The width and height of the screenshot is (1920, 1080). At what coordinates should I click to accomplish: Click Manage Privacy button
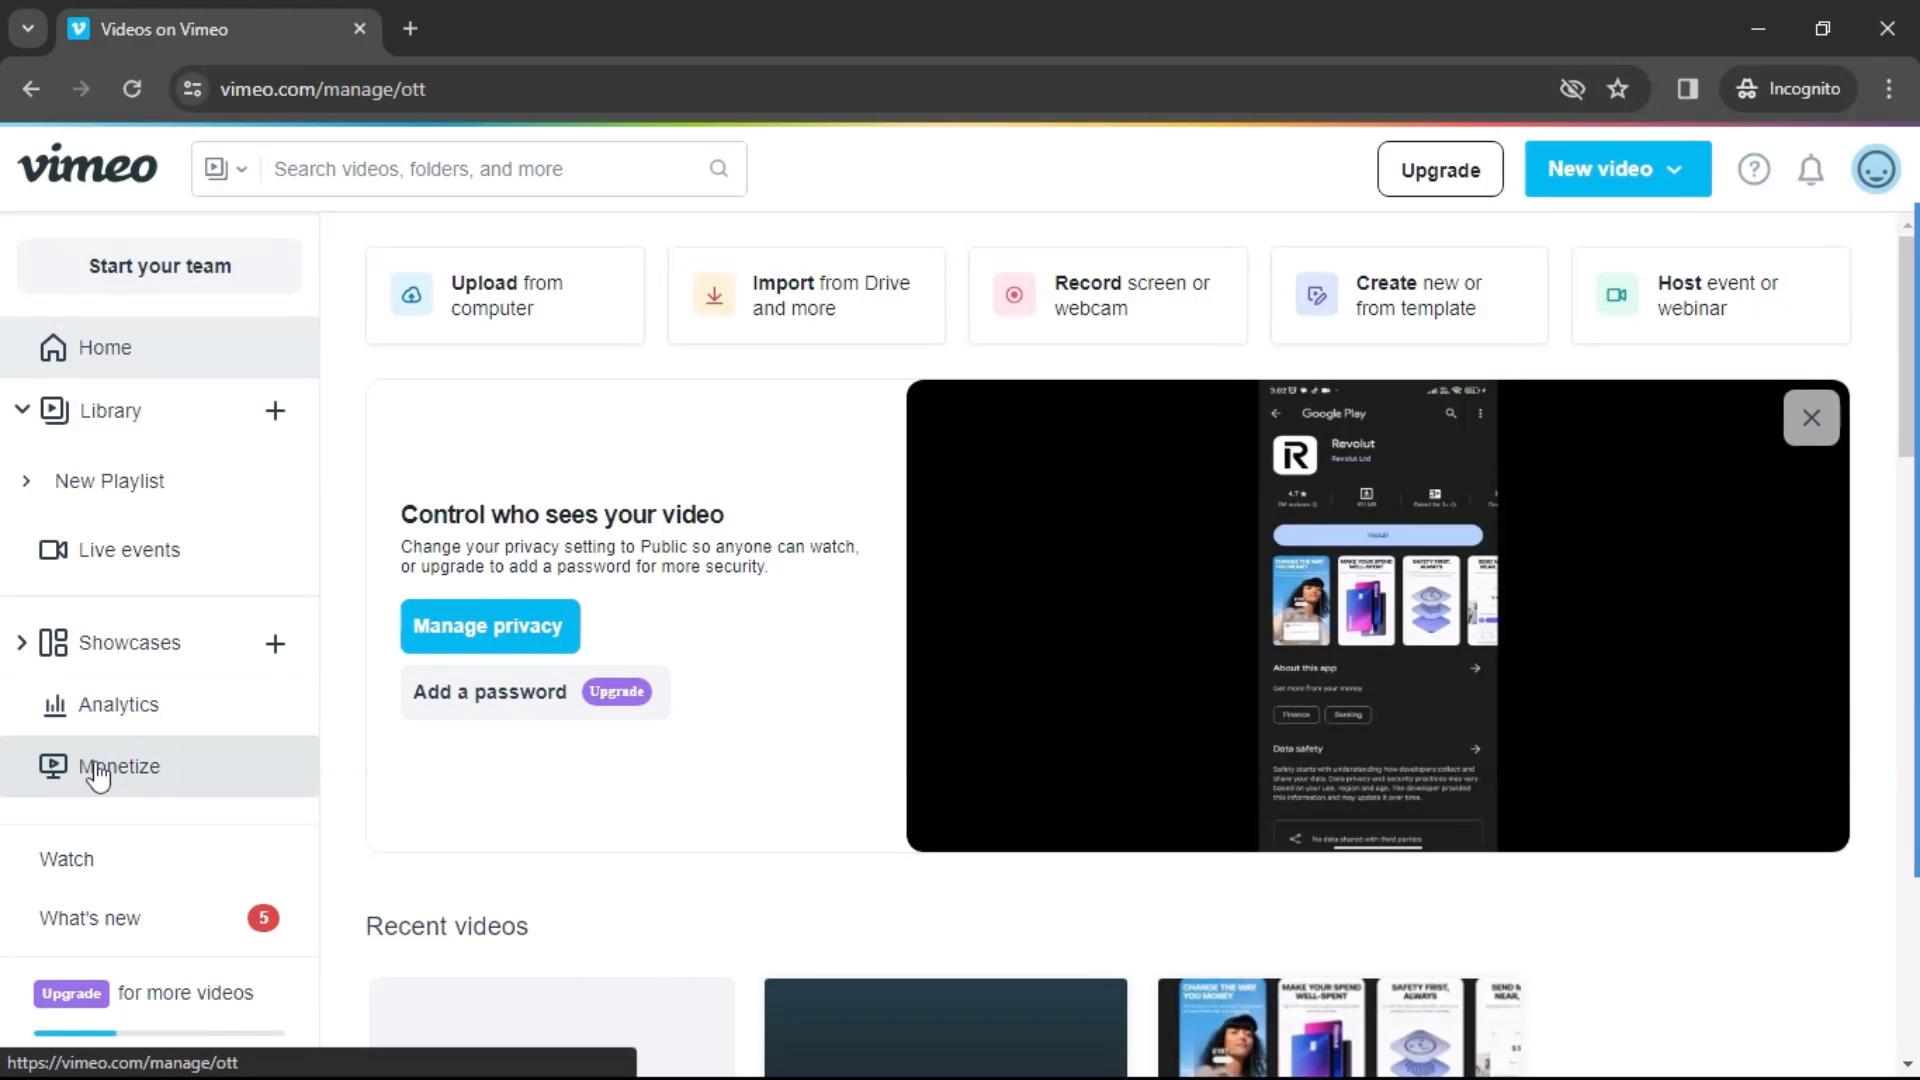tap(488, 625)
